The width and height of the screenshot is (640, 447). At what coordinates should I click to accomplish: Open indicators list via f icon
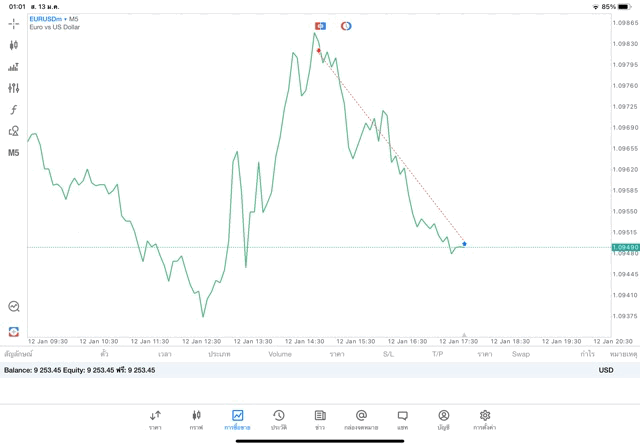(x=14, y=110)
